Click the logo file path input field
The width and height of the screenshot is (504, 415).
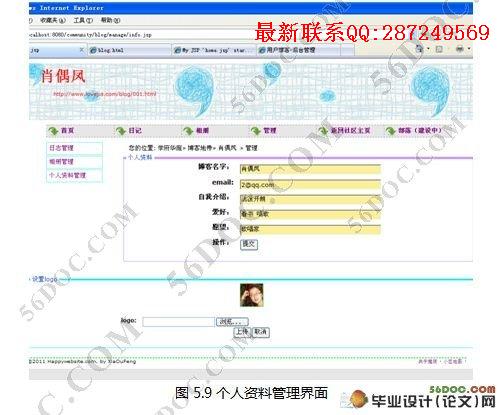pyautogui.click(x=179, y=322)
